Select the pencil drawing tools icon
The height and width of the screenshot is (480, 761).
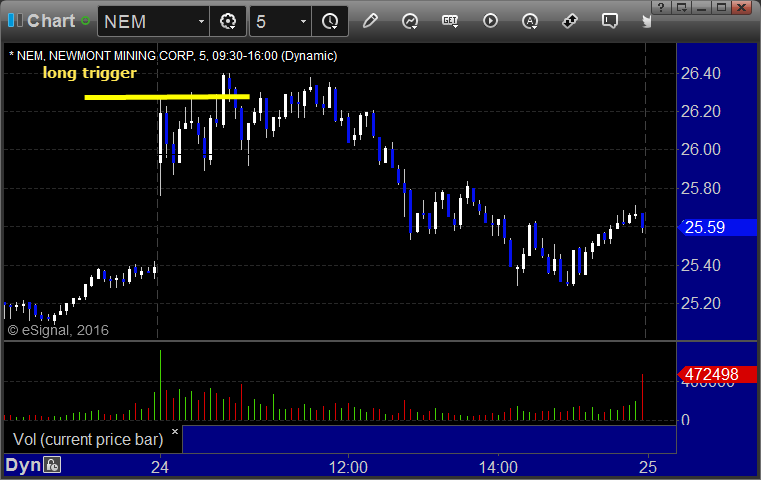click(x=370, y=21)
